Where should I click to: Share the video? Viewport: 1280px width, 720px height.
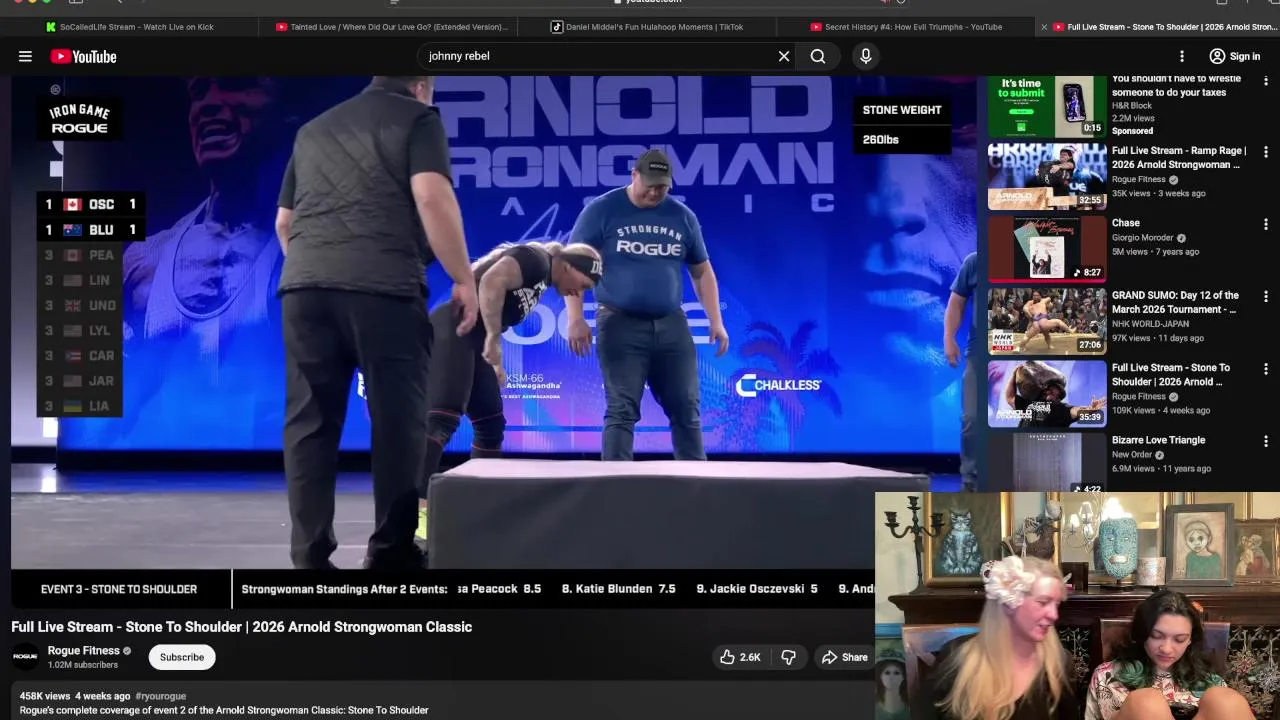point(845,657)
